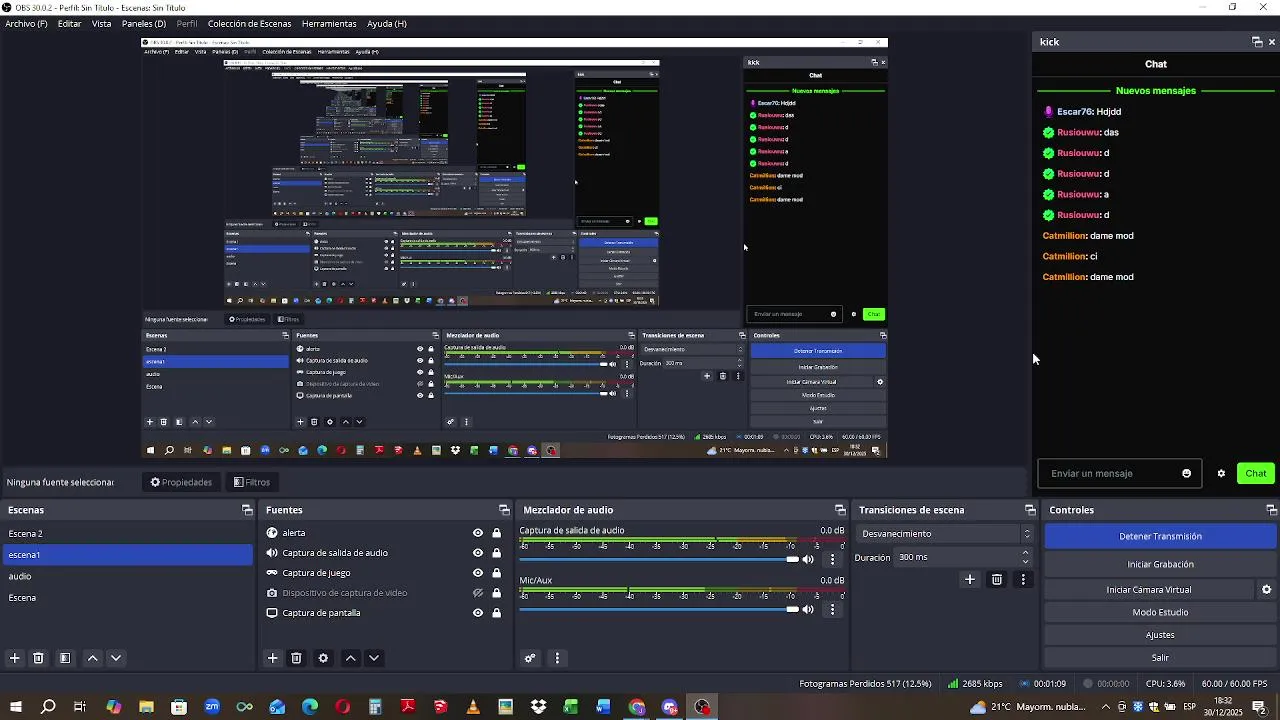
Task: Click Enviar un mensaje chat input
Action: point(1110,474)
